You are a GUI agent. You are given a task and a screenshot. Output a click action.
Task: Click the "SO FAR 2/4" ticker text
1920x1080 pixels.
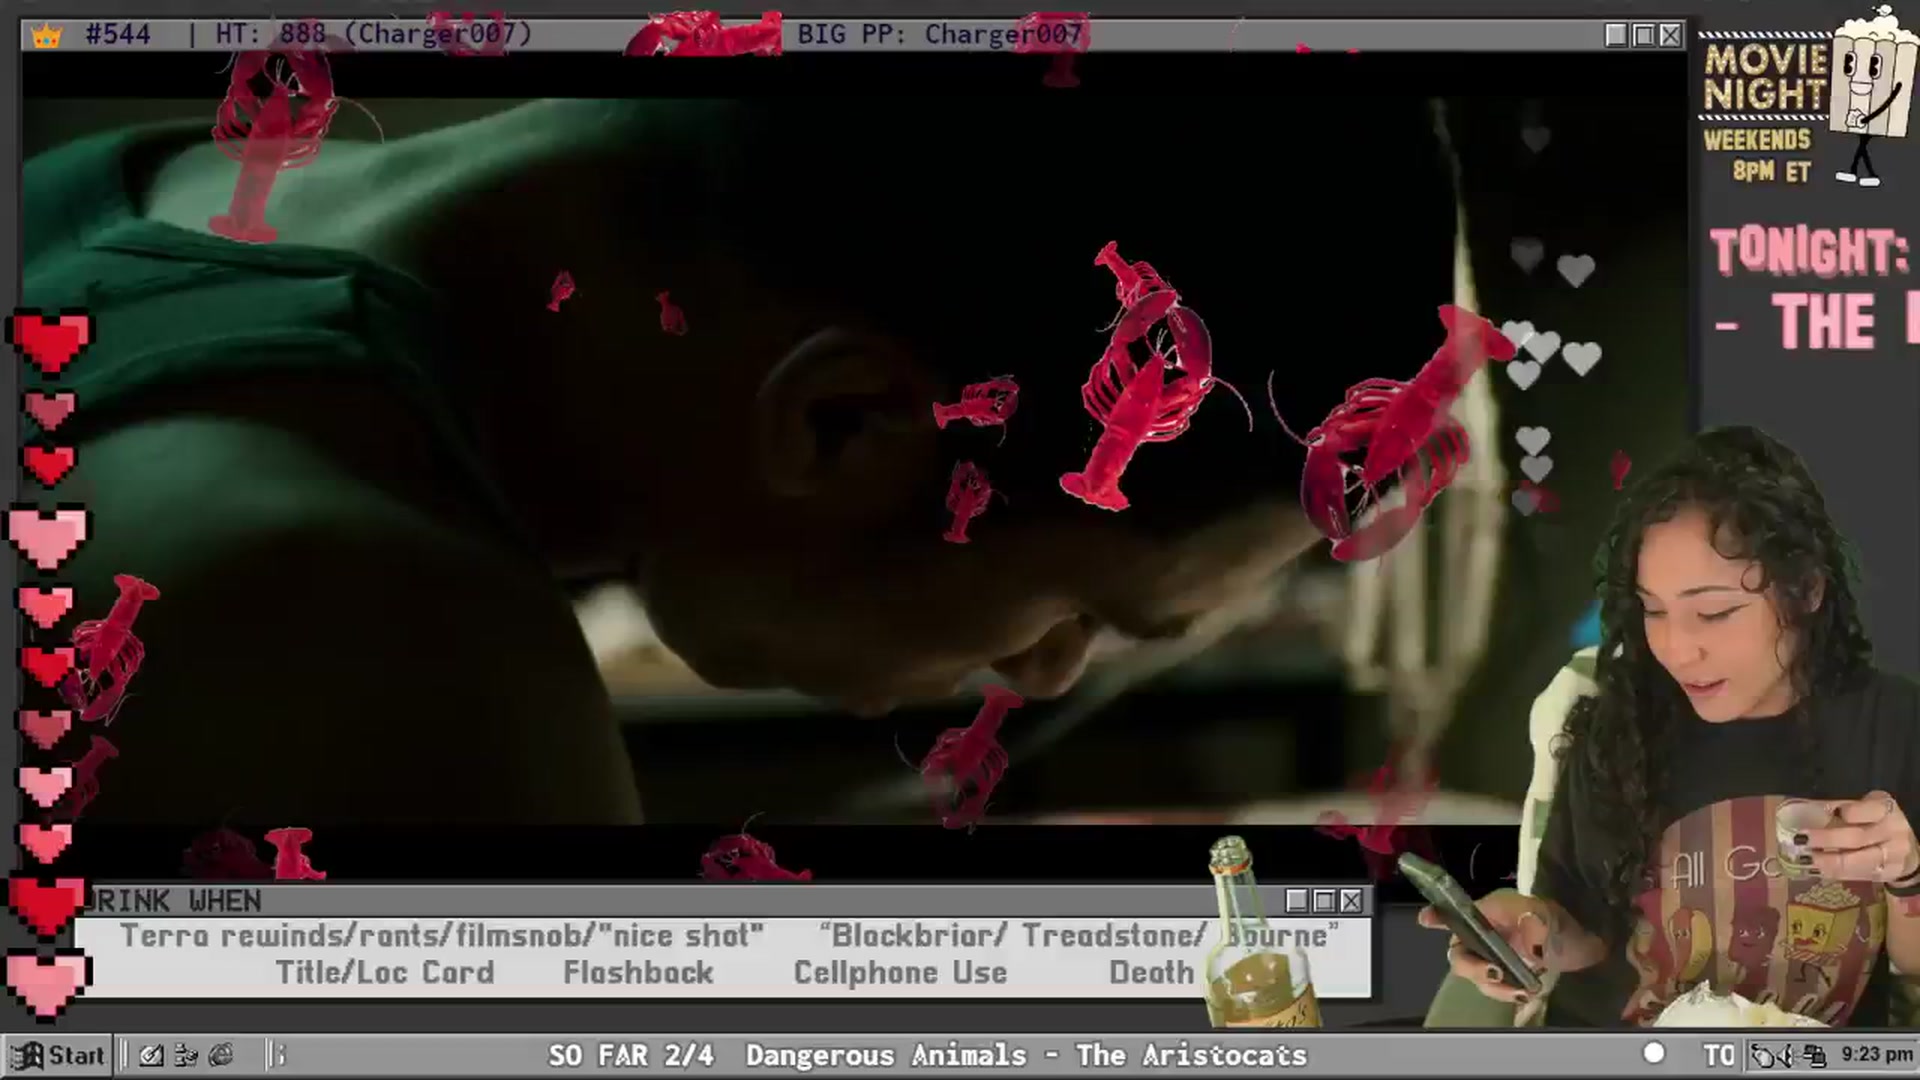tap(631, 1055)
